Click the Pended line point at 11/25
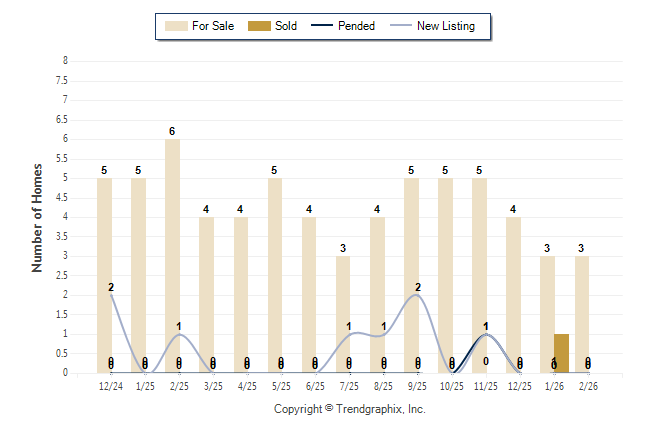The height and width of the screenshot is (434, 646). (x=486, y=335)
